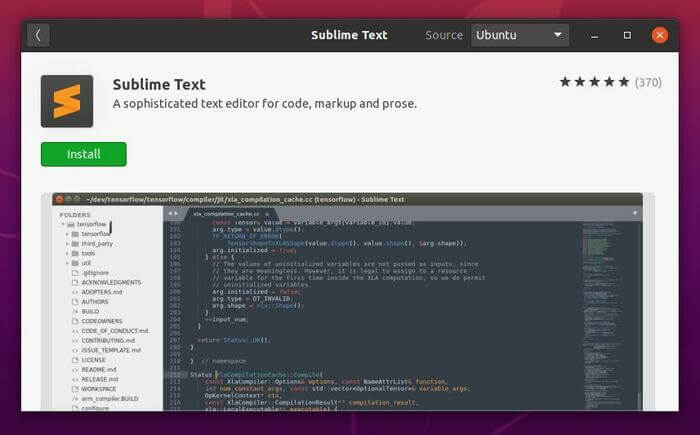
Task: Click the (370) review count
Action: click(648, 83)
